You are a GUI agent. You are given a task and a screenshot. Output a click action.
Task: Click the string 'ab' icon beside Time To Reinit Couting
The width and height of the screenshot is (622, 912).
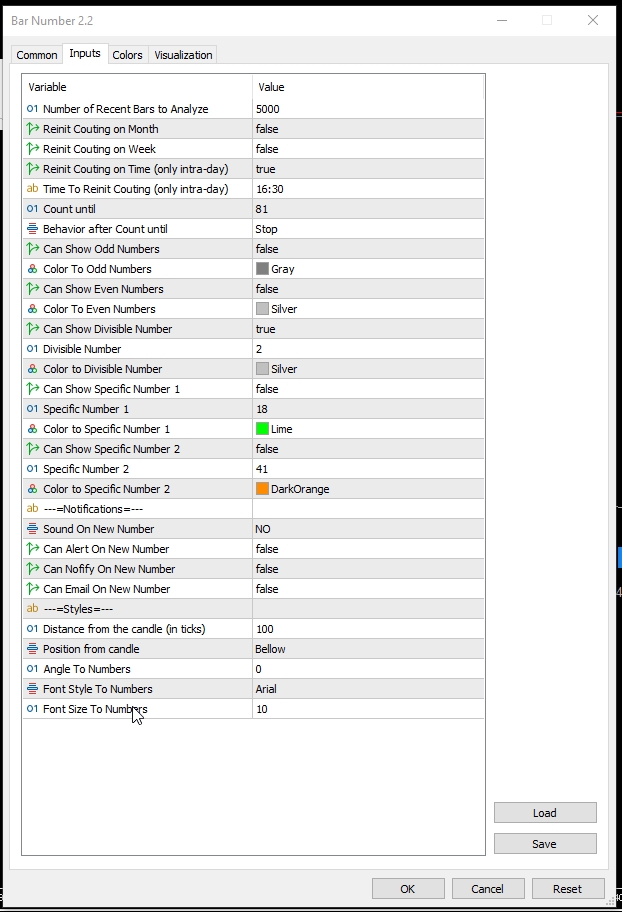(32, 189)
